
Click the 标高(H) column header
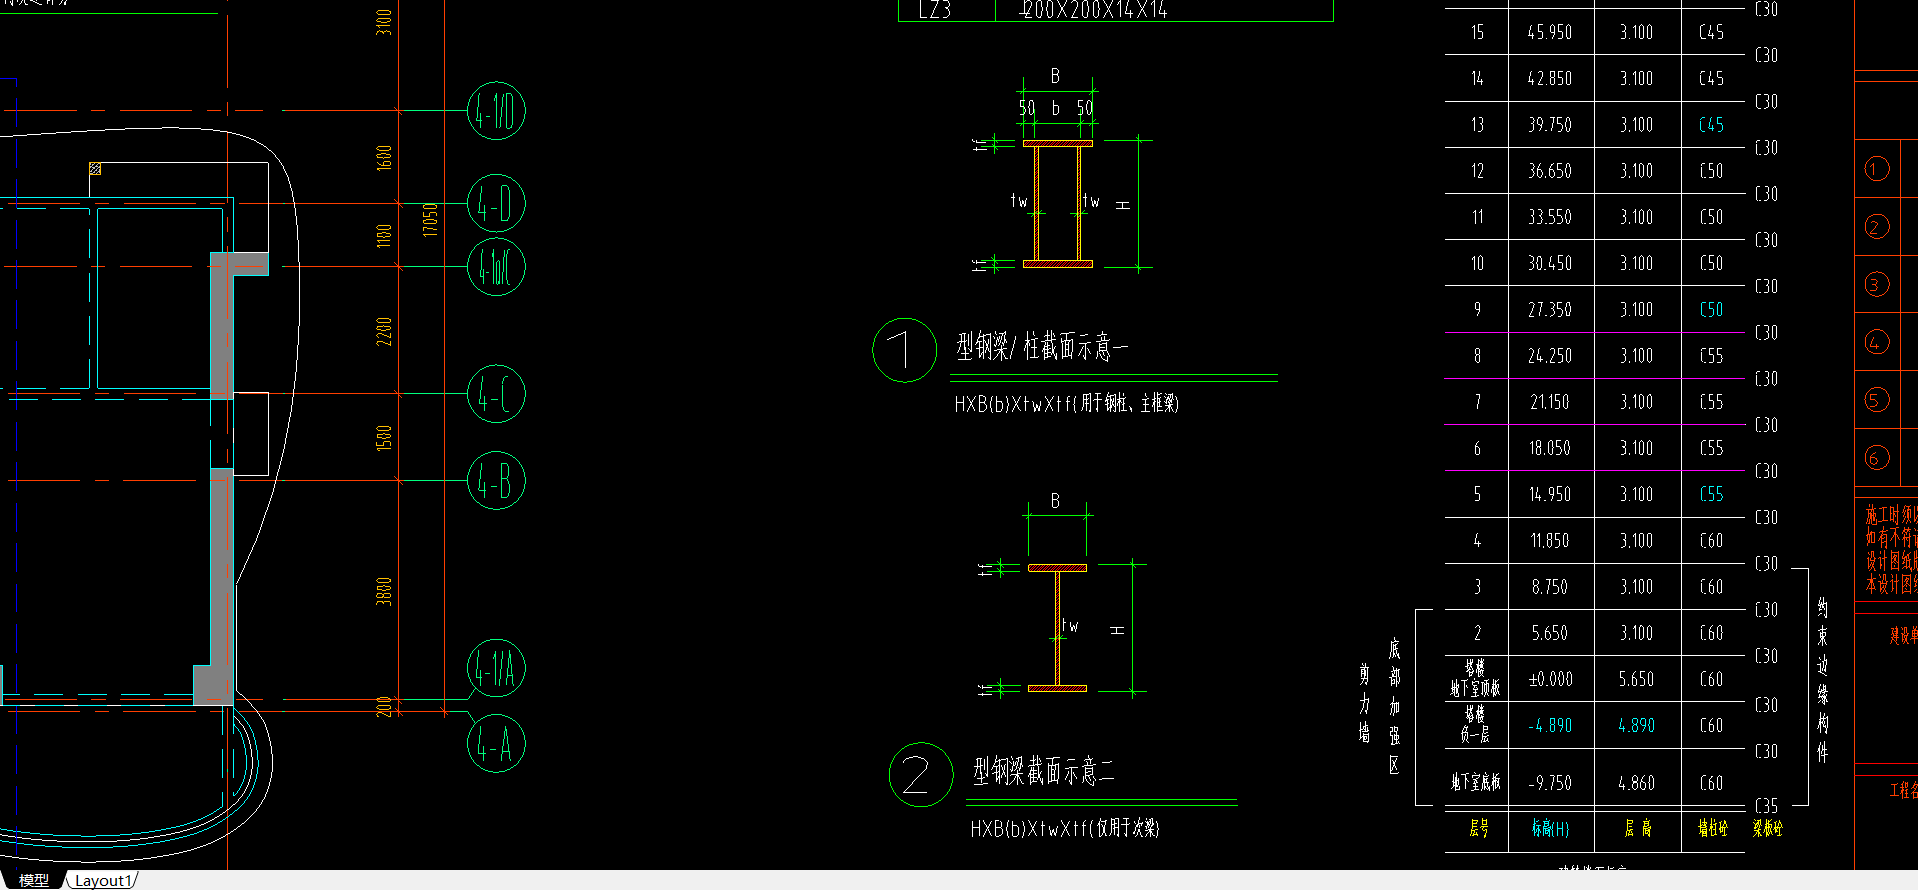click(1550, 828)
